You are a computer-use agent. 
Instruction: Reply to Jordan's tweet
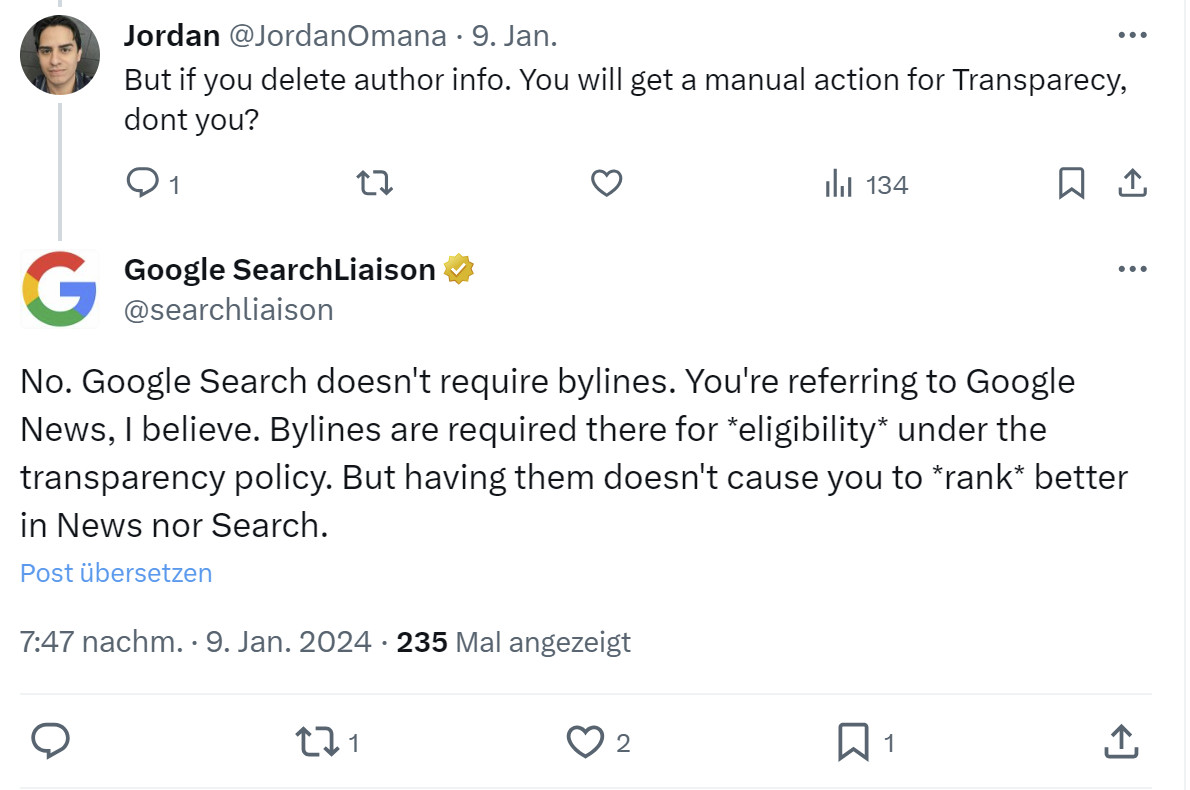(x=143, y=184)
